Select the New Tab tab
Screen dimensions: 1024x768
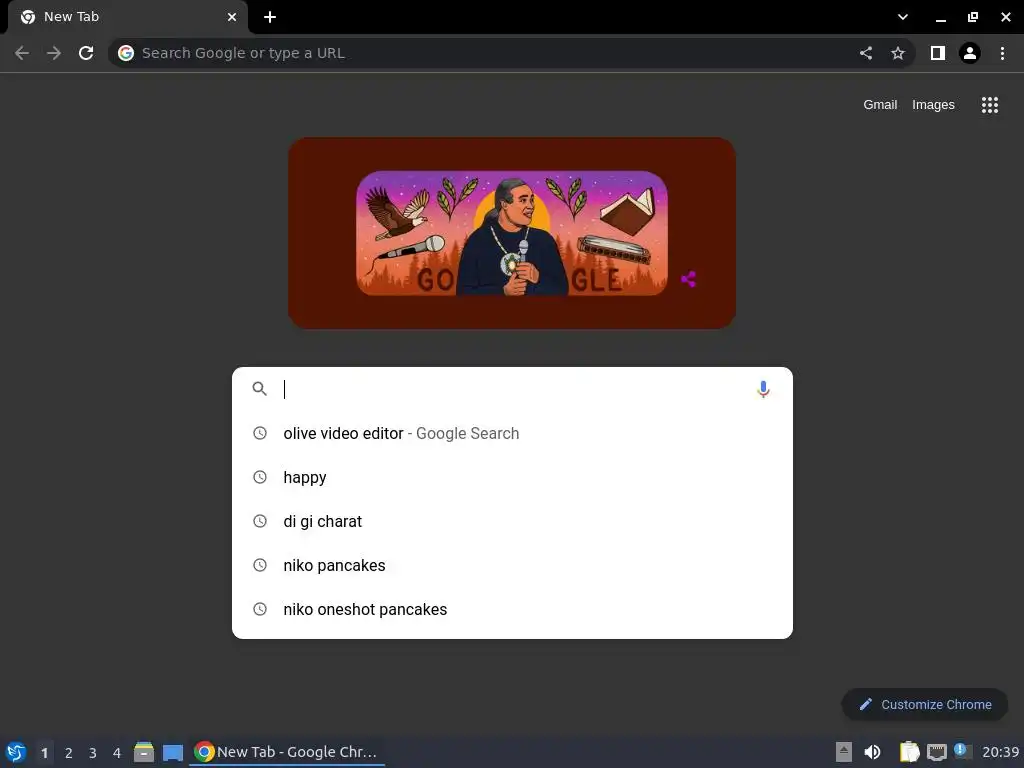[x=128, y=17]
